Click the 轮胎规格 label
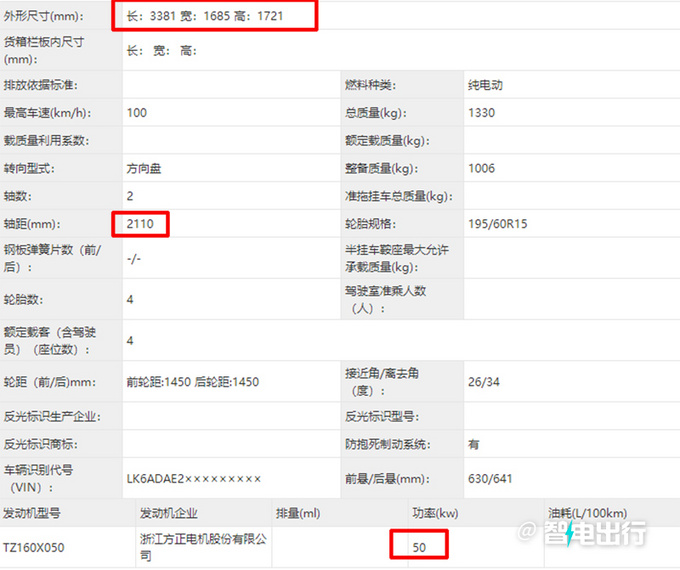The height and width of the screenshot is (570, 680). 370,224
